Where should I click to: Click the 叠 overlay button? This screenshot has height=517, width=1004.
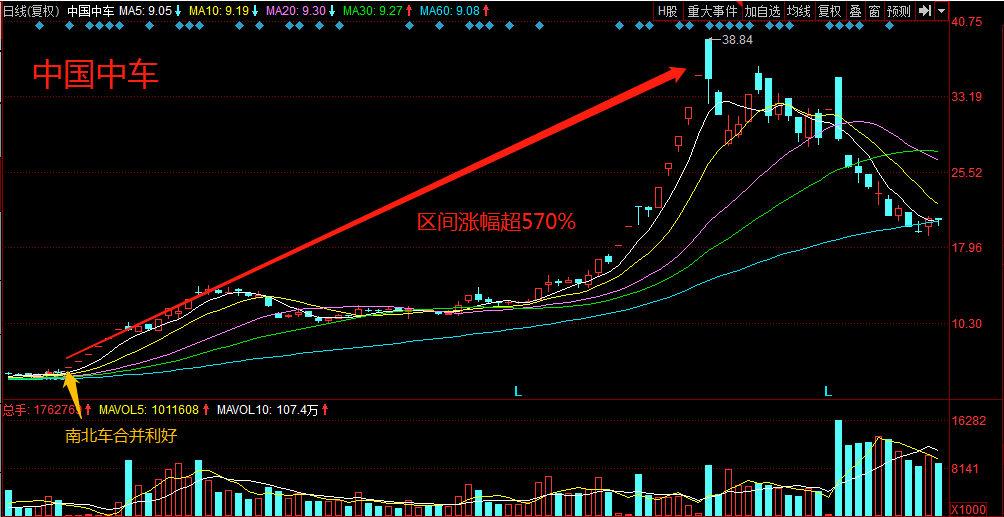pyautogui.click(x=855, y=11)
